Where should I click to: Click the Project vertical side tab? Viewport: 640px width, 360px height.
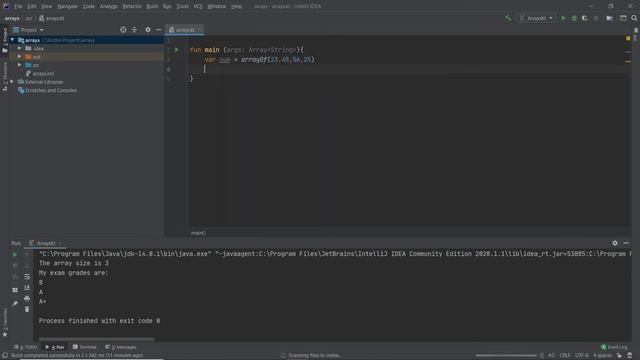coord(5,40)
